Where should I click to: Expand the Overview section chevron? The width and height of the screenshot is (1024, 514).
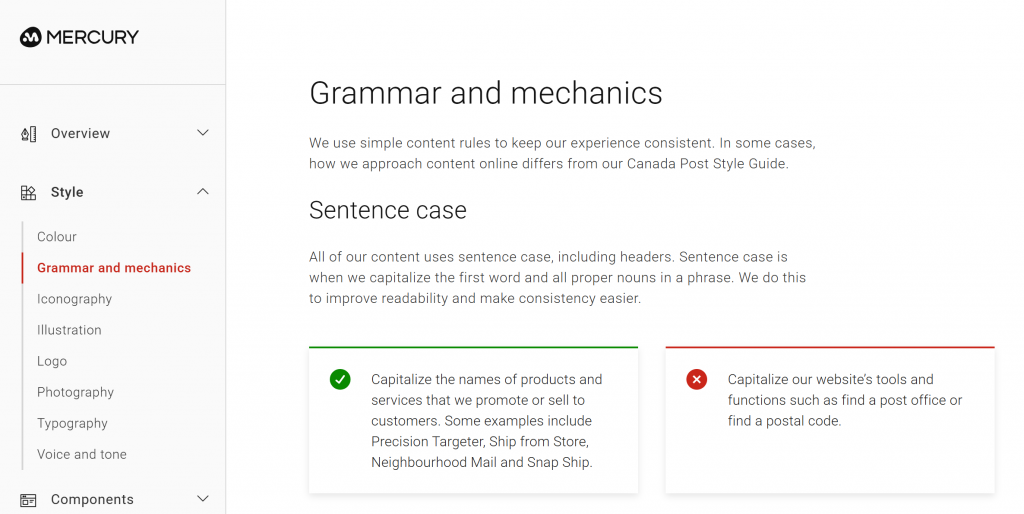coord(203,133)
